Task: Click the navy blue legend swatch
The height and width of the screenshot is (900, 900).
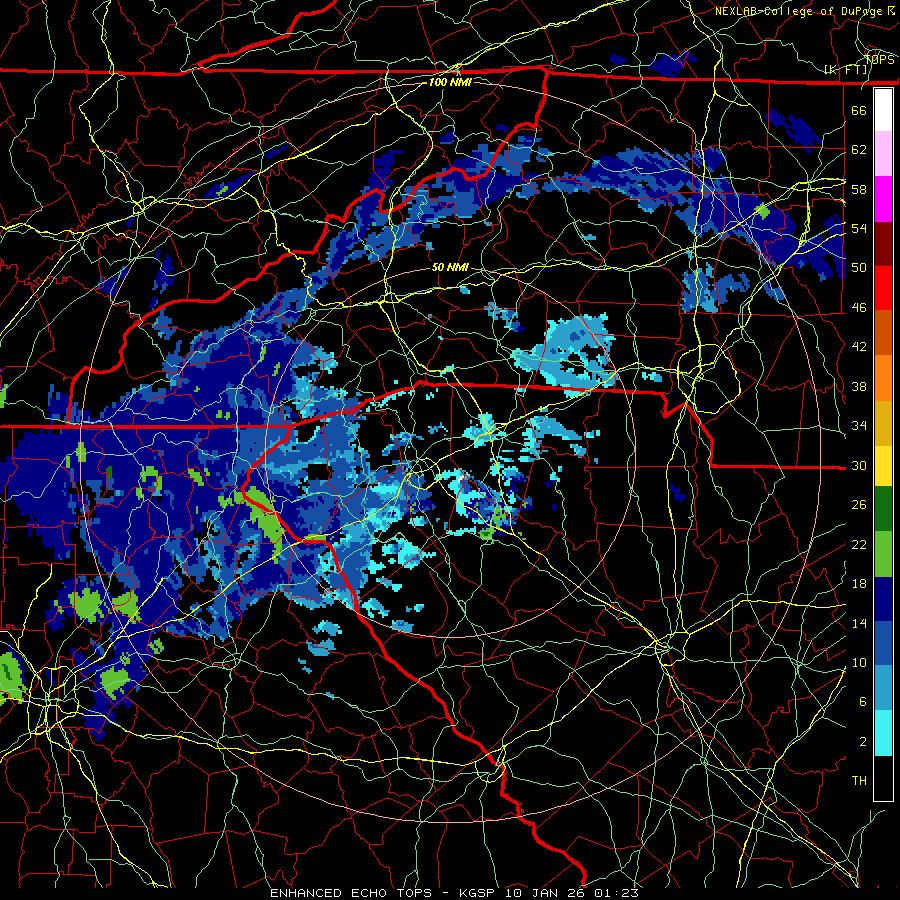Action: click(883, 599)
